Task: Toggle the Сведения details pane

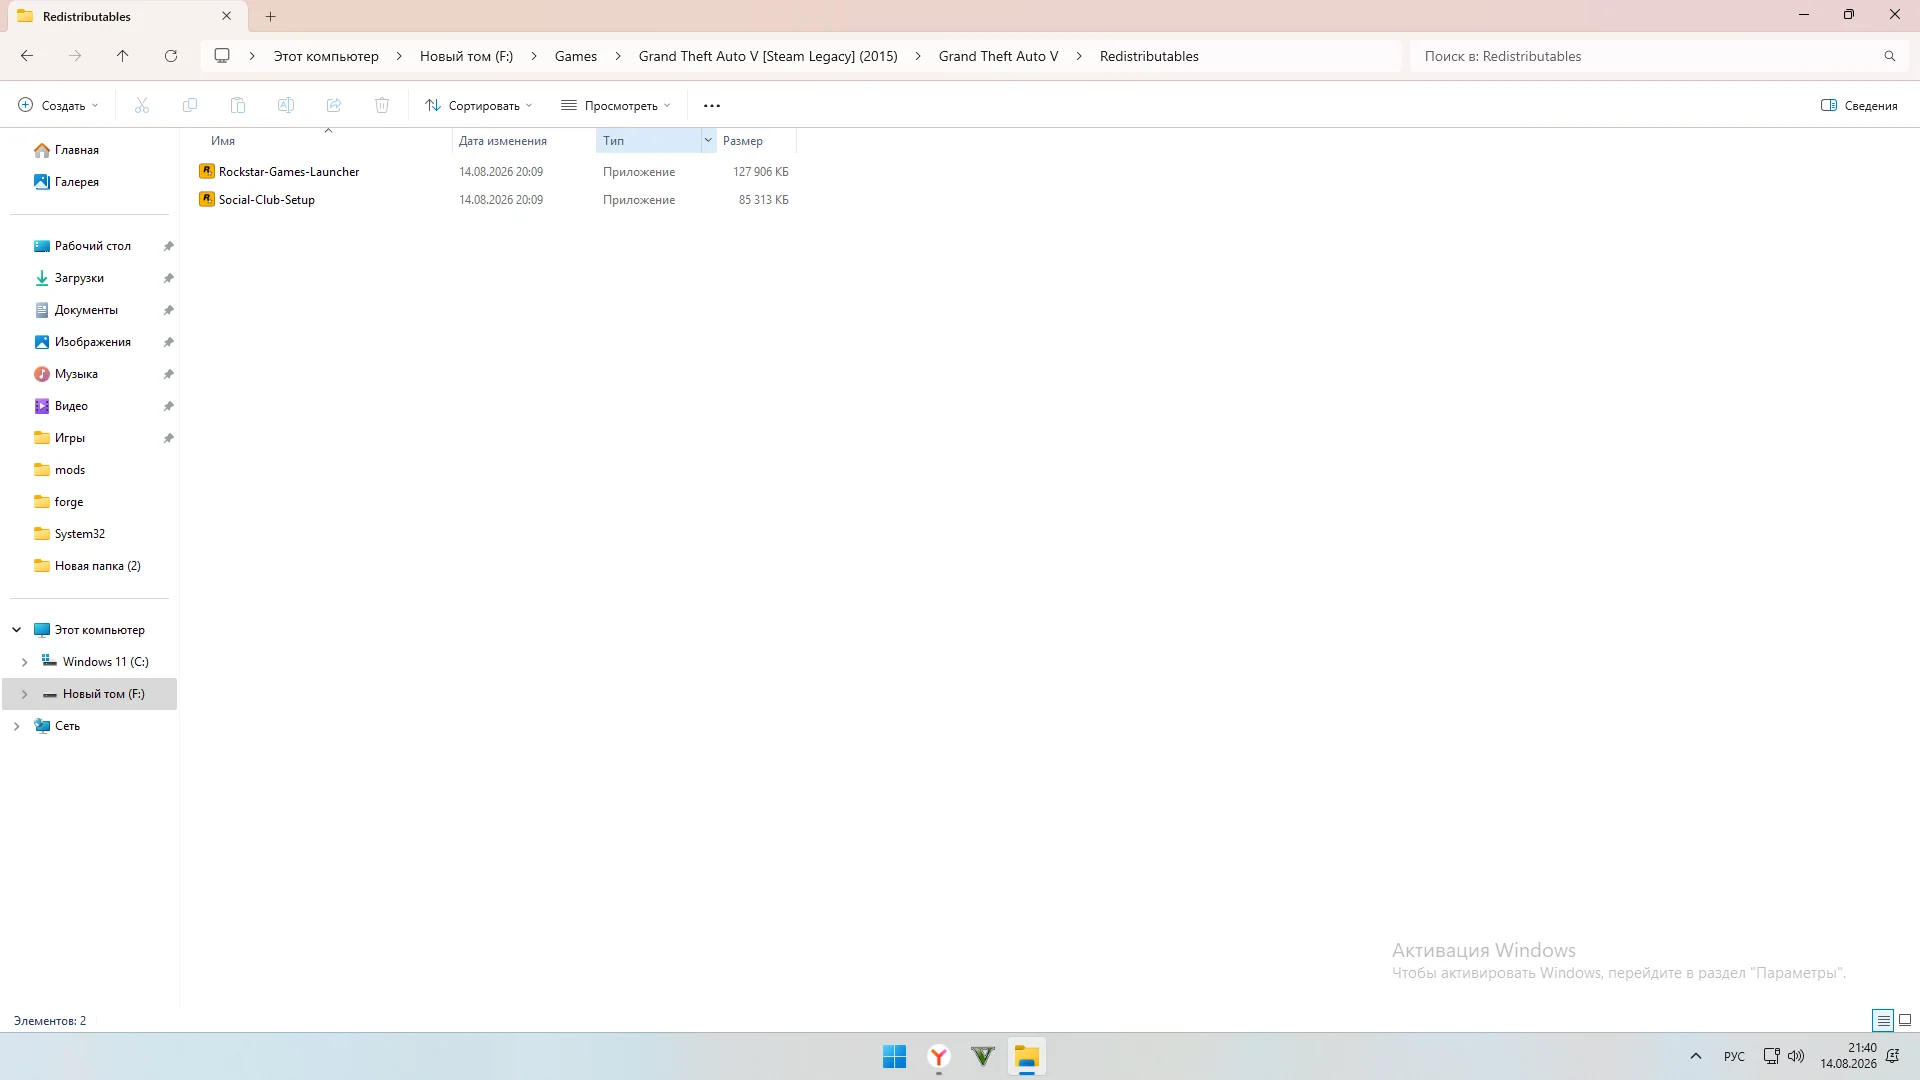Action: [1859, 105]
